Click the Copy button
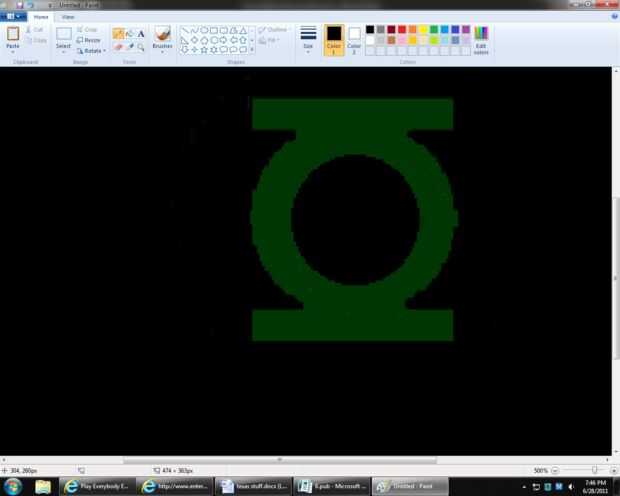The image size is (620, 496). tap(36, 40)
